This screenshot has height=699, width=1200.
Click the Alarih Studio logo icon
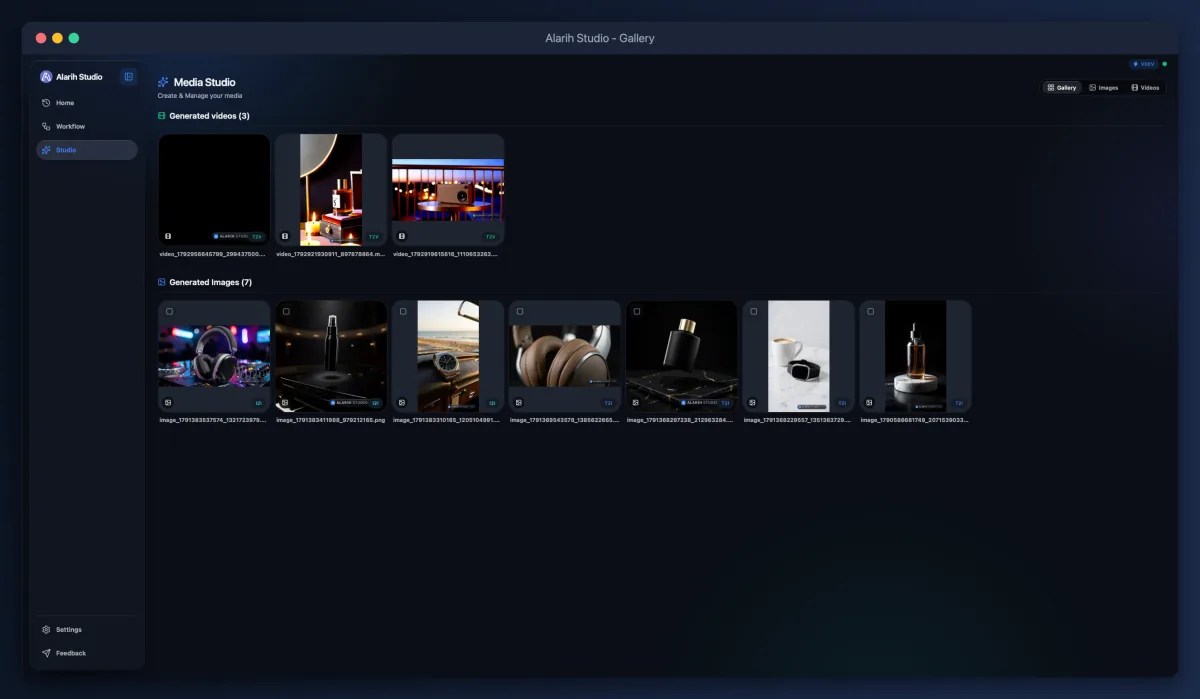pyautogui.click(x=46, y=77)
